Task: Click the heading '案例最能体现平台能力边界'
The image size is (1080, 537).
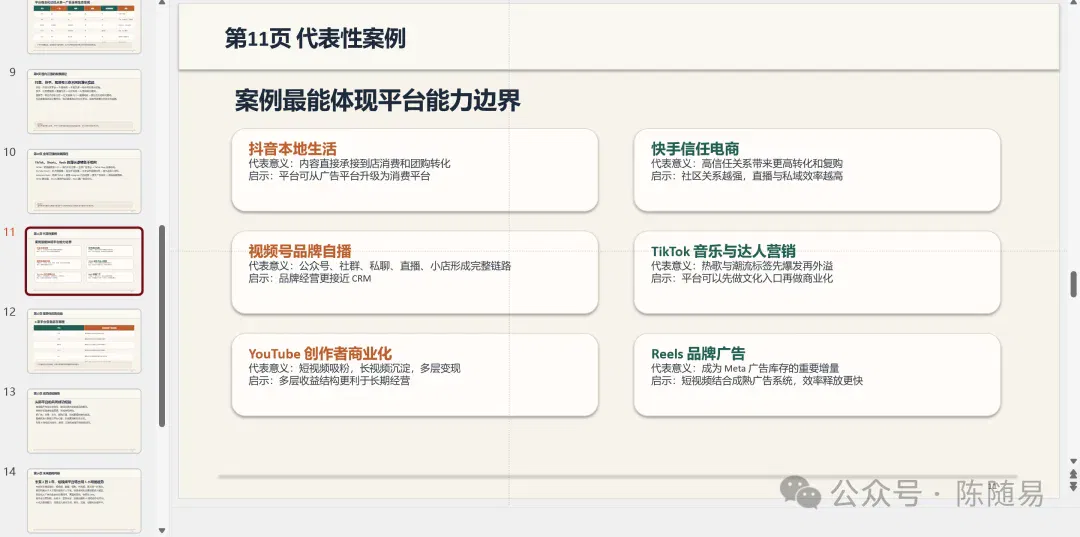Action: tap(377, 101)
